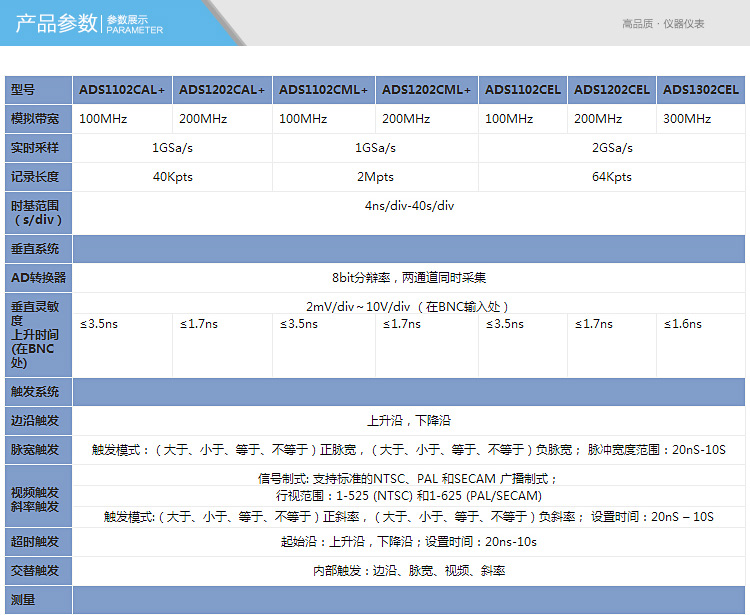Click the ≤1.6ns rise time cell
This screenshot has height=615, width=750.
[x=683, y=324]
